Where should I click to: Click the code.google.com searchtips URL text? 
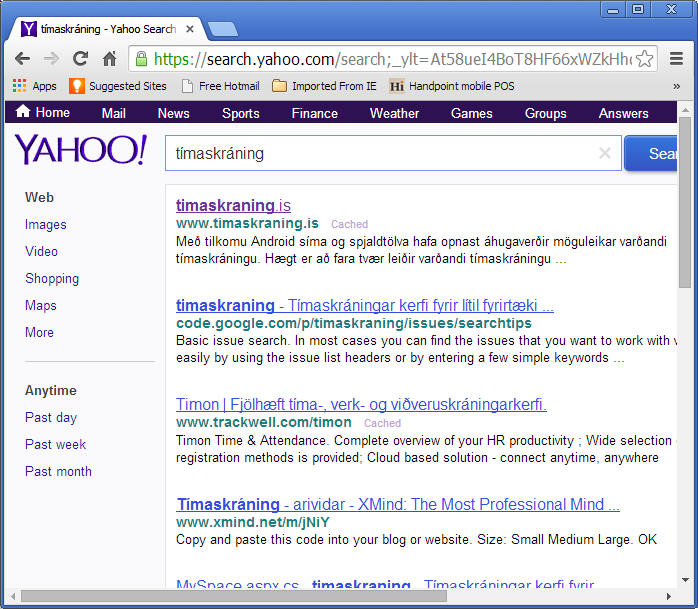(354, 323)
